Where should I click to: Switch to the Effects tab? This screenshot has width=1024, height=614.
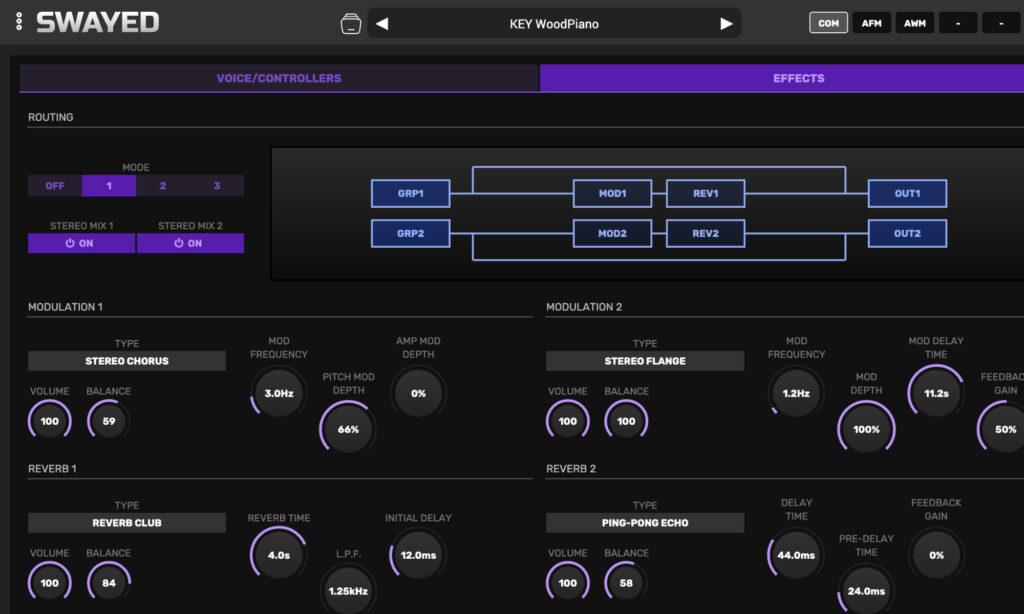pos(798,78)
